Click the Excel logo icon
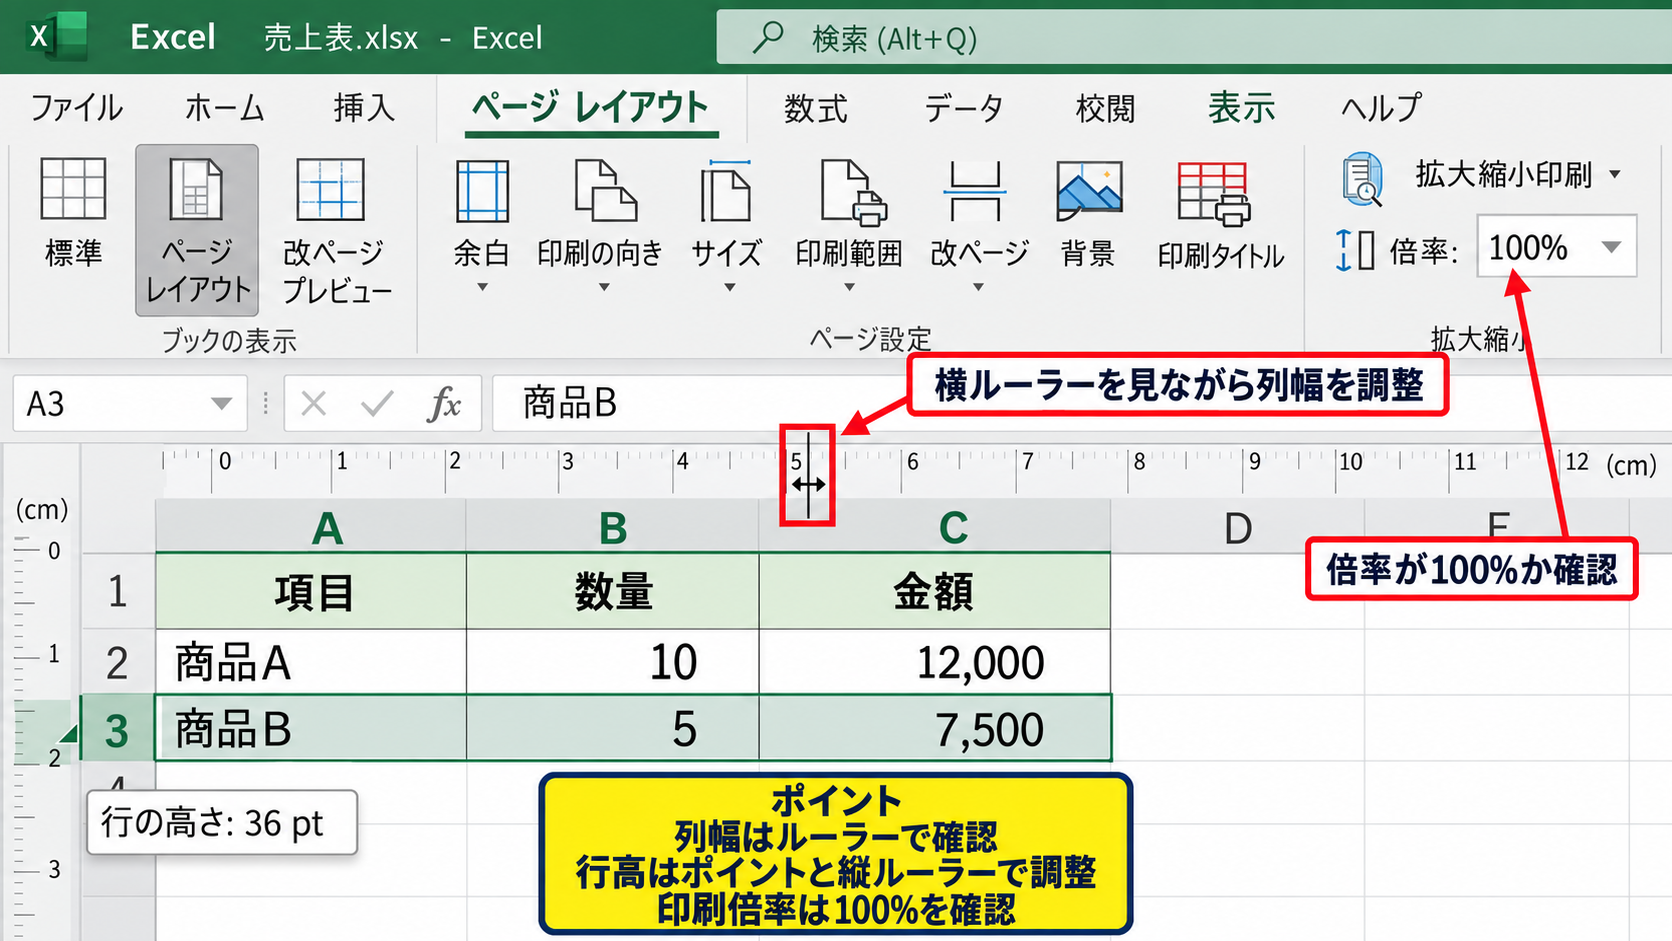Image resolution: width=1672 pixels, height=941 pixels. click(x=56, y=37)
